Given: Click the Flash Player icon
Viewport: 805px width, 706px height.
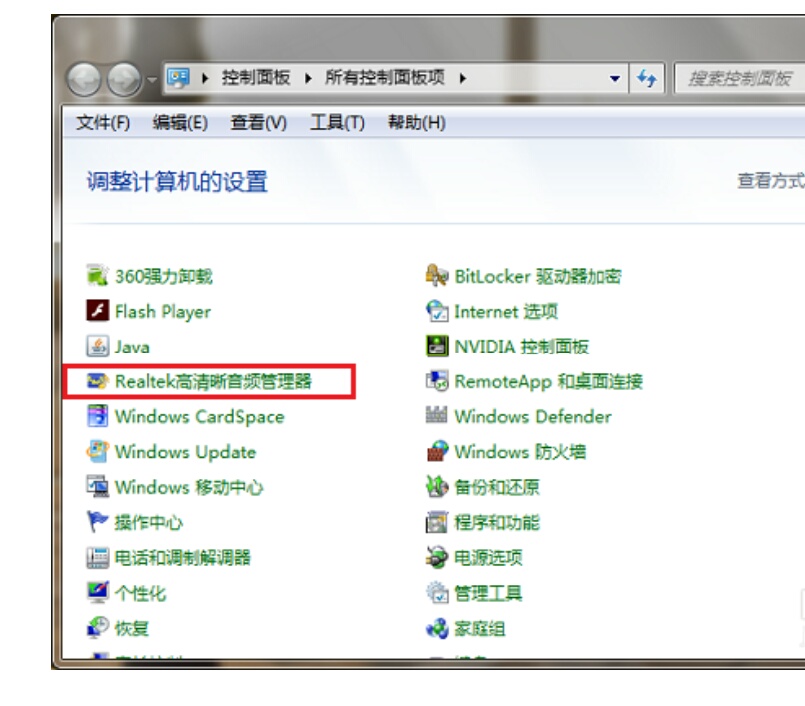Looking at the screenshot, I should click(x=97, y=311).
